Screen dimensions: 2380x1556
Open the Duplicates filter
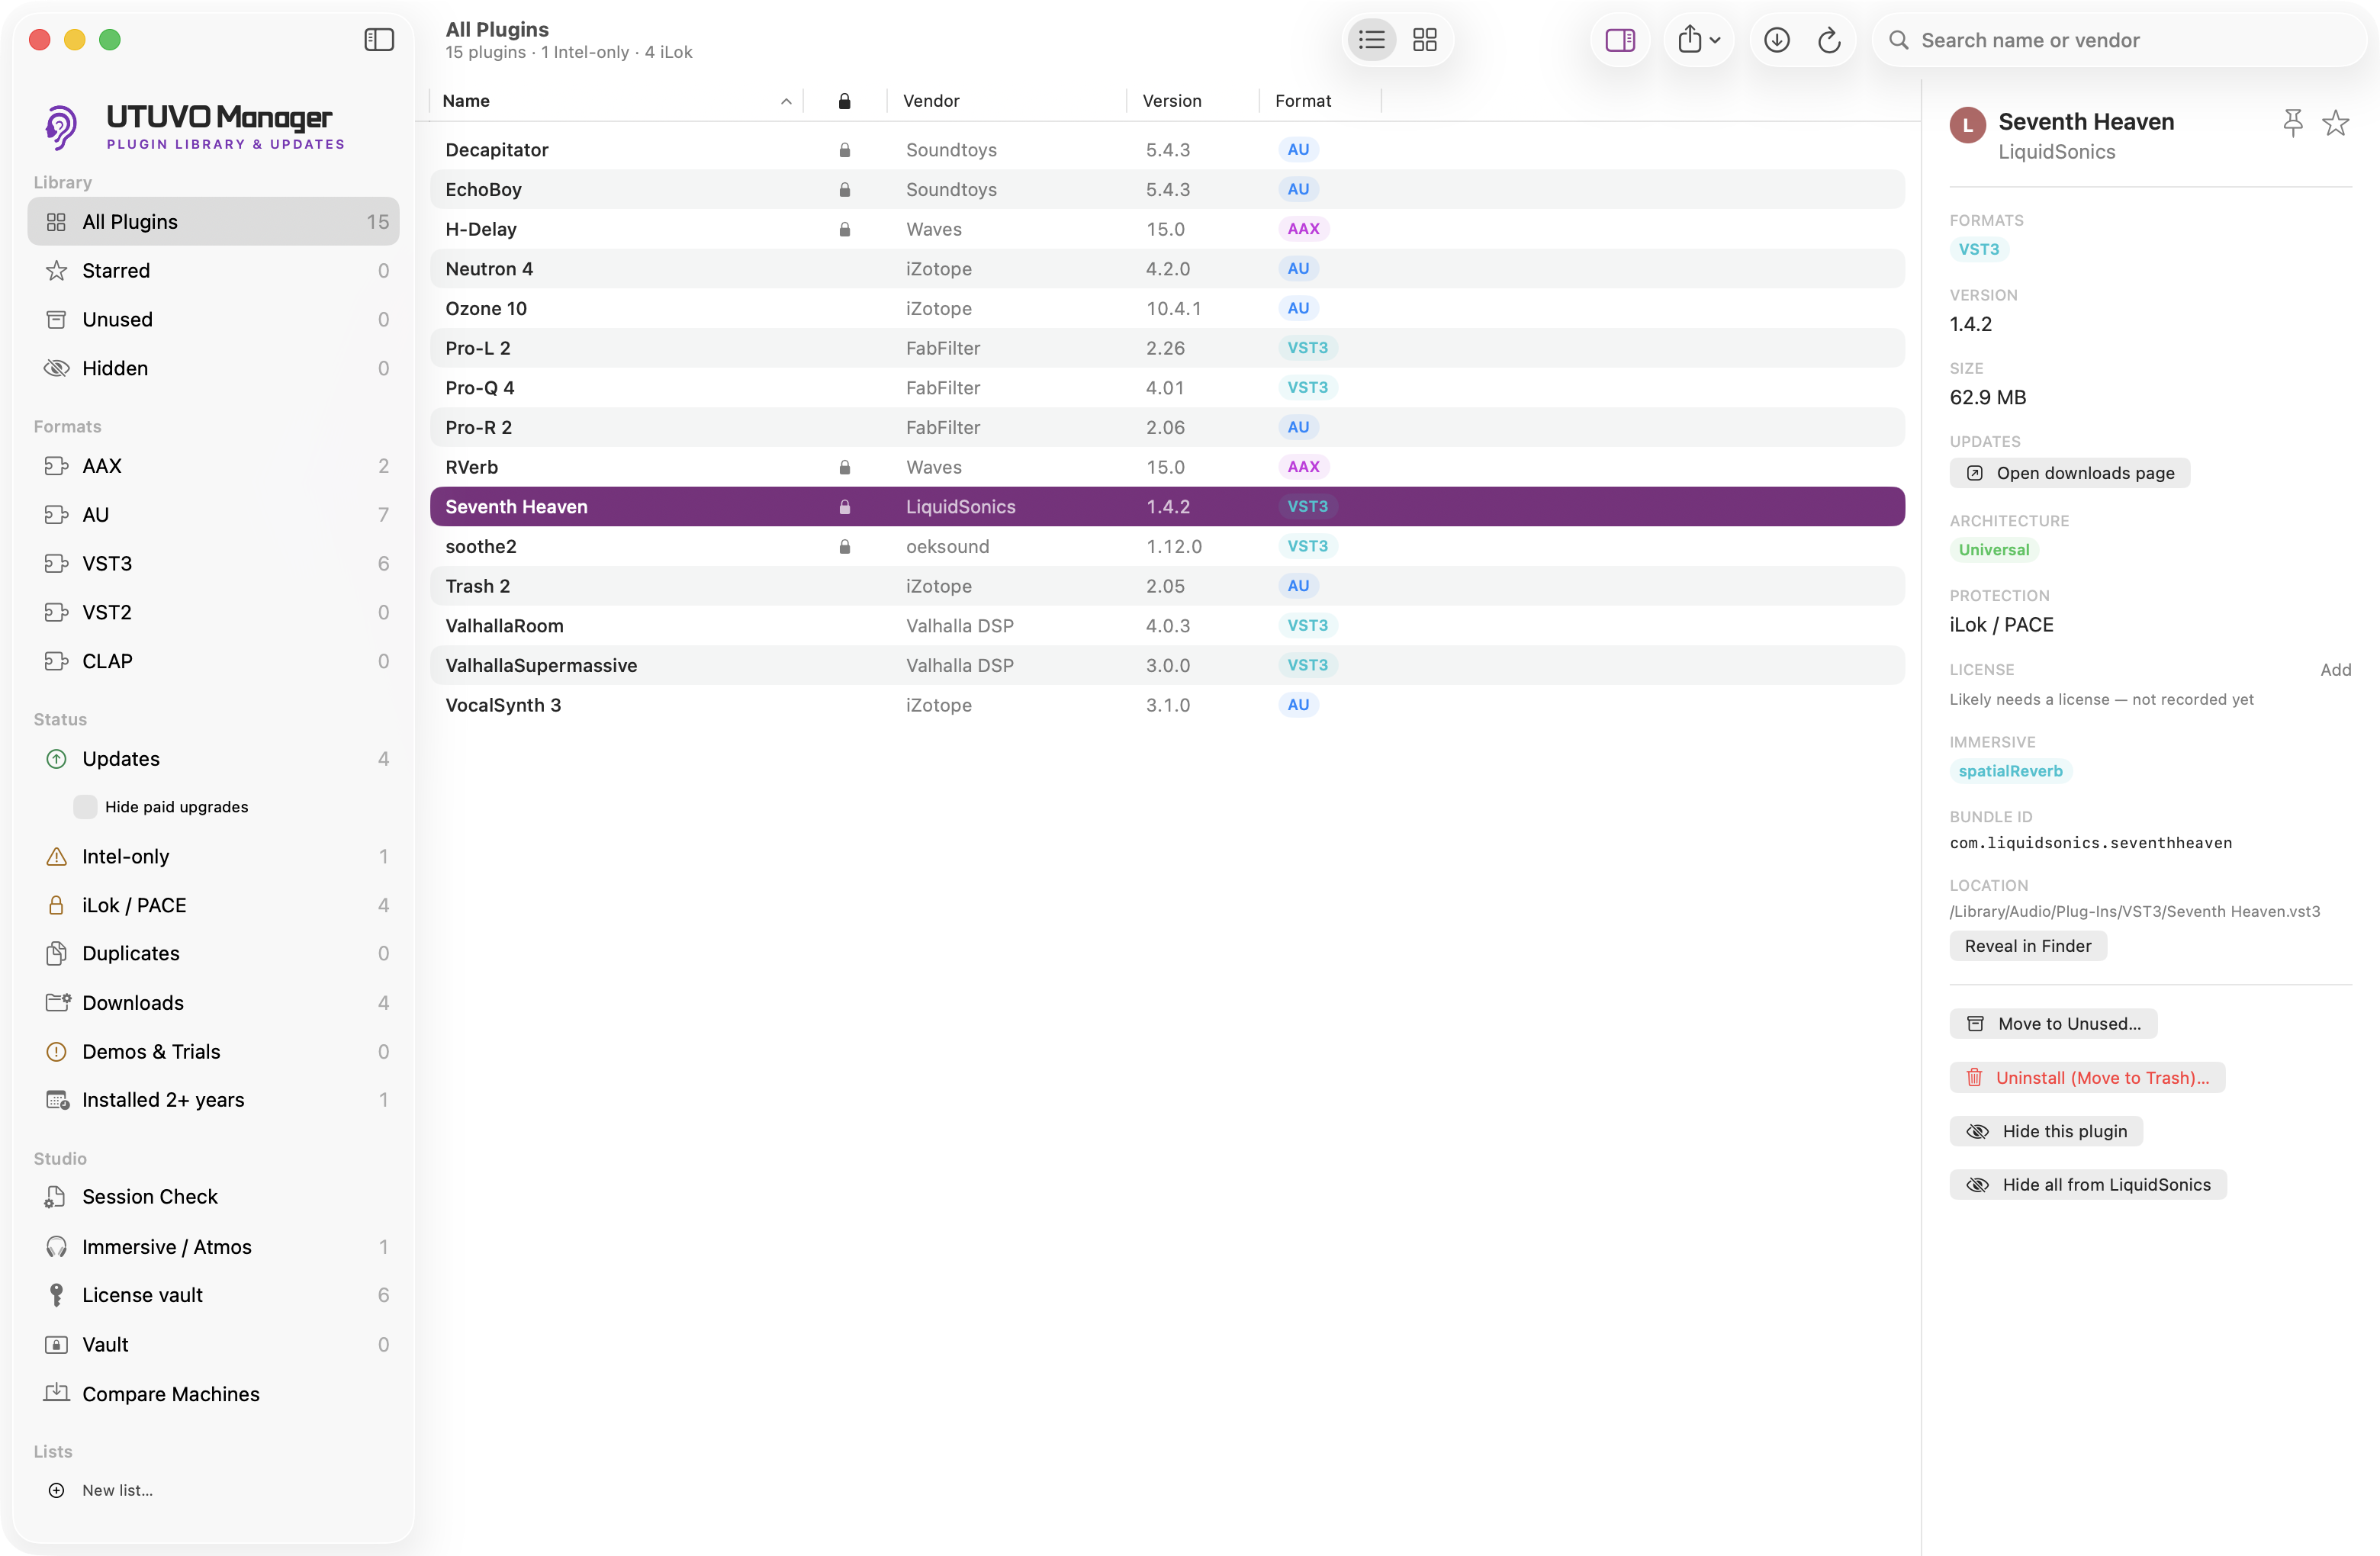coord(213,954)
